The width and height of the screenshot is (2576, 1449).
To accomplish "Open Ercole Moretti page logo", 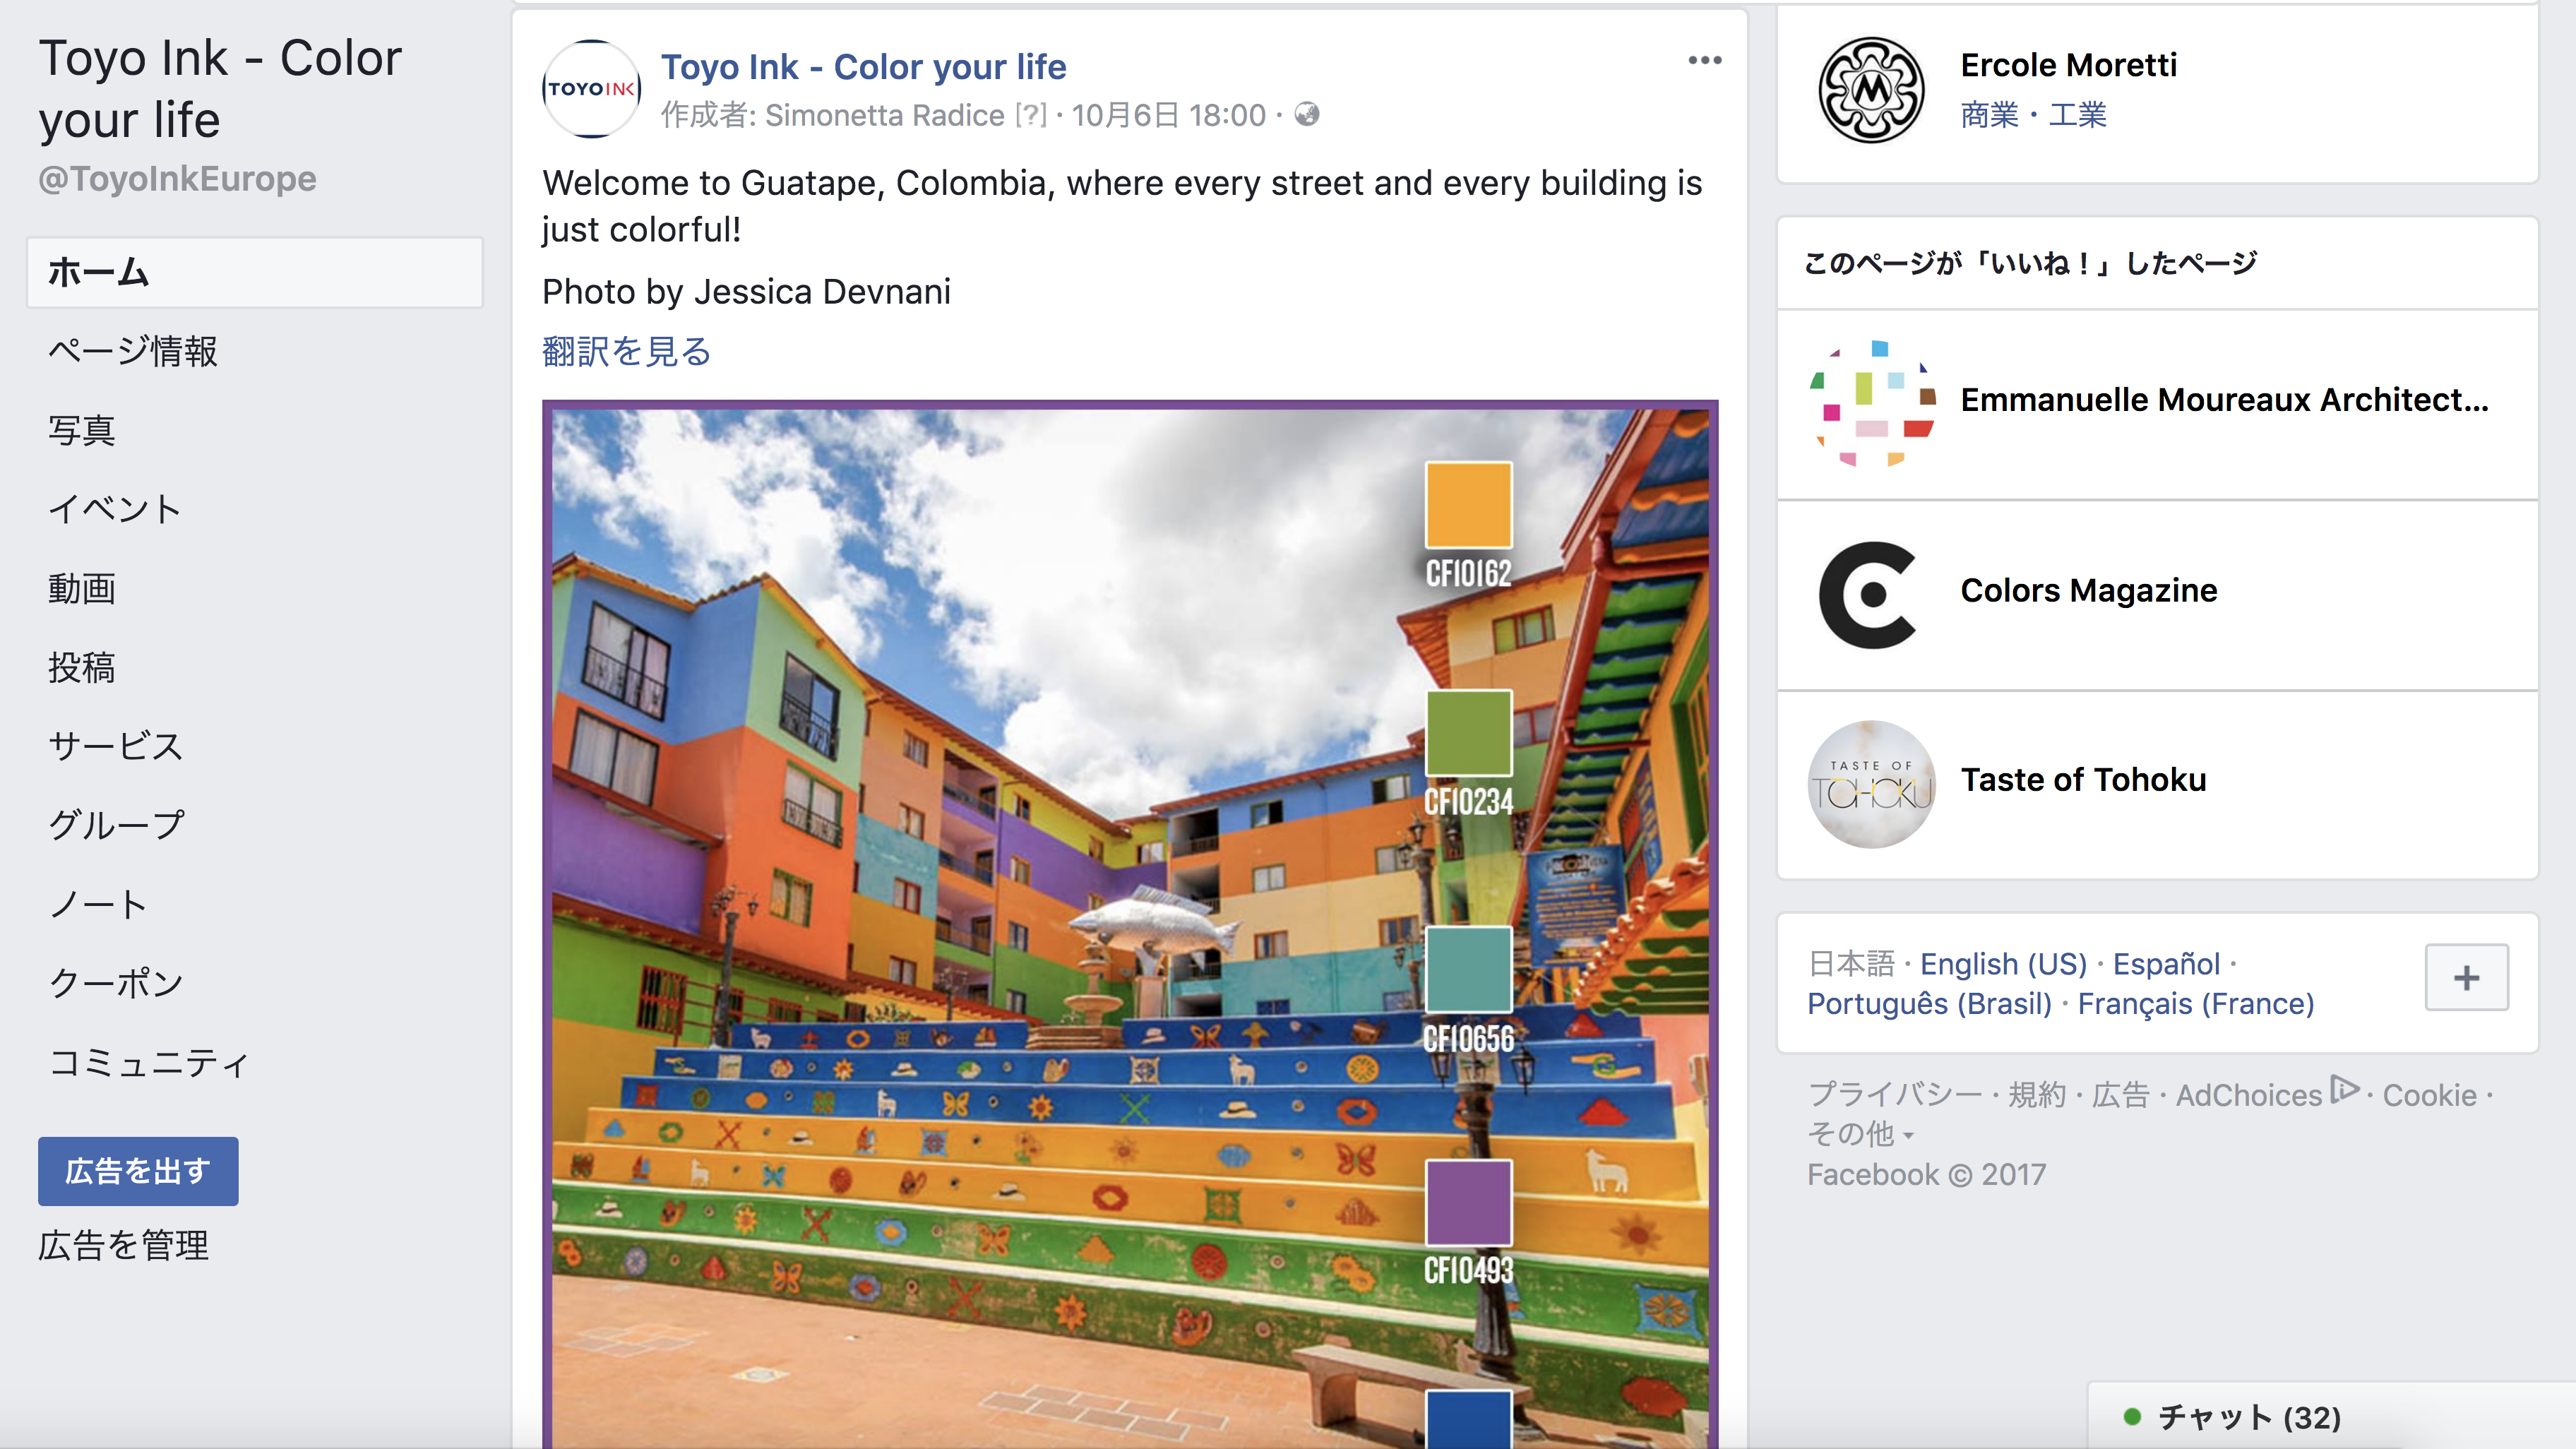I will pos(1871,90).
